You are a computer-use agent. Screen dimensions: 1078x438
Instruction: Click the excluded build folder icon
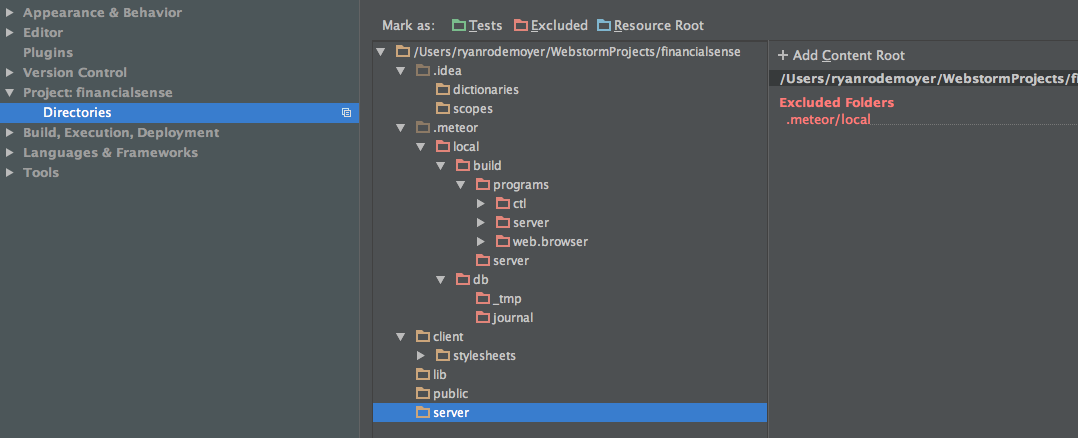pos(463,166)
